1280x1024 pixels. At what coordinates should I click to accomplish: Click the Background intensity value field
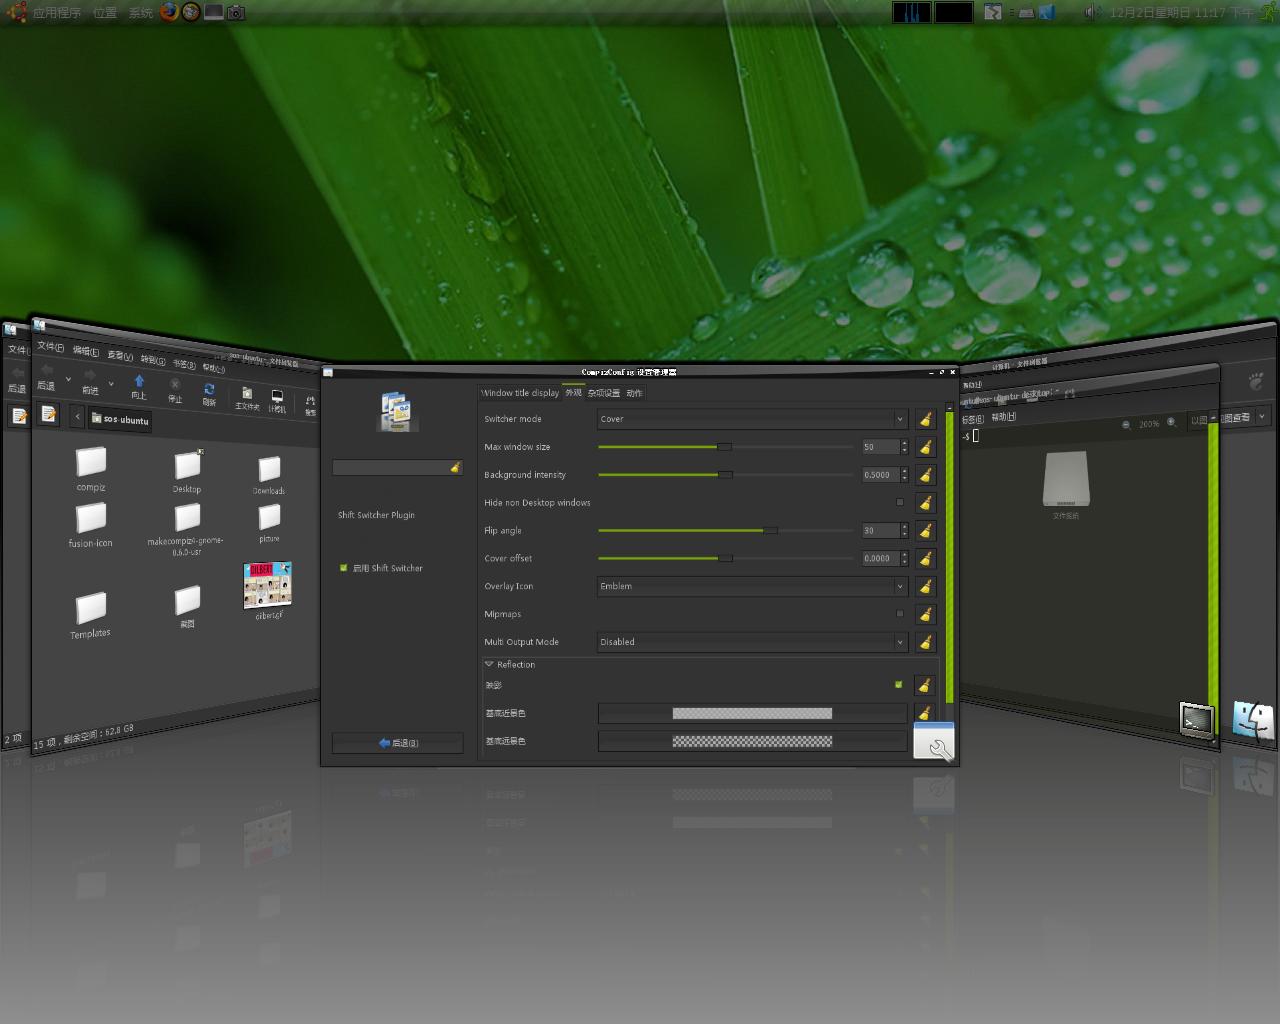pyautogui.click(x=880, y=475)
